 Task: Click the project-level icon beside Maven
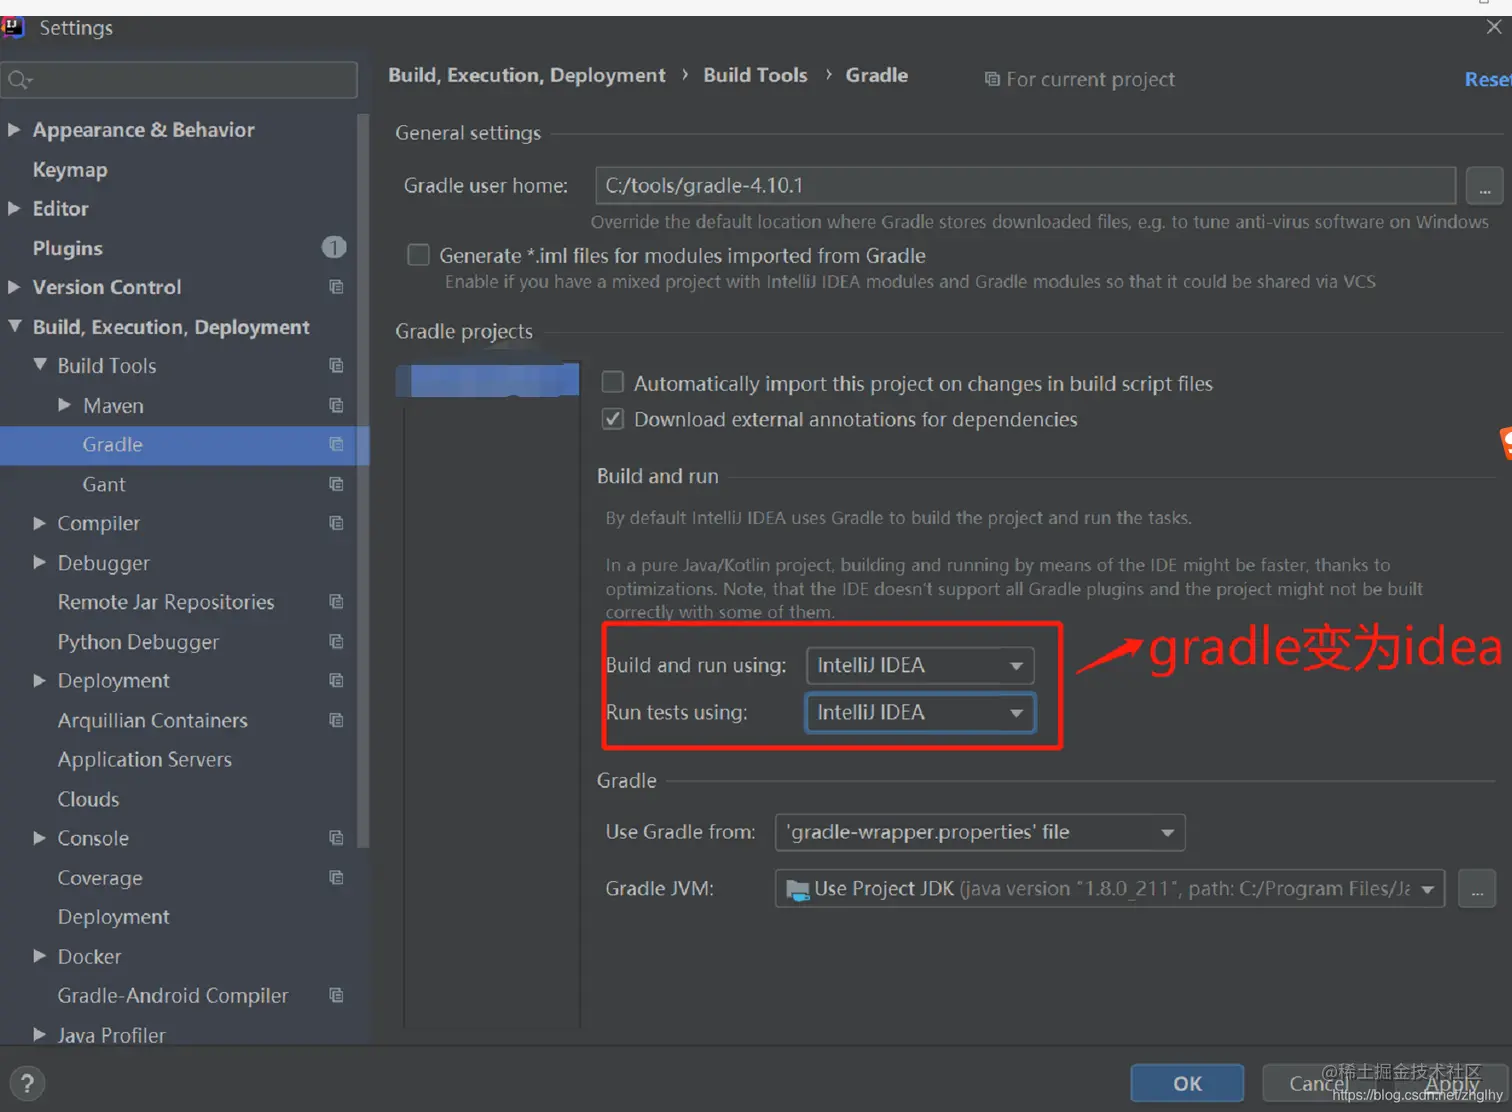pos(336,405)
